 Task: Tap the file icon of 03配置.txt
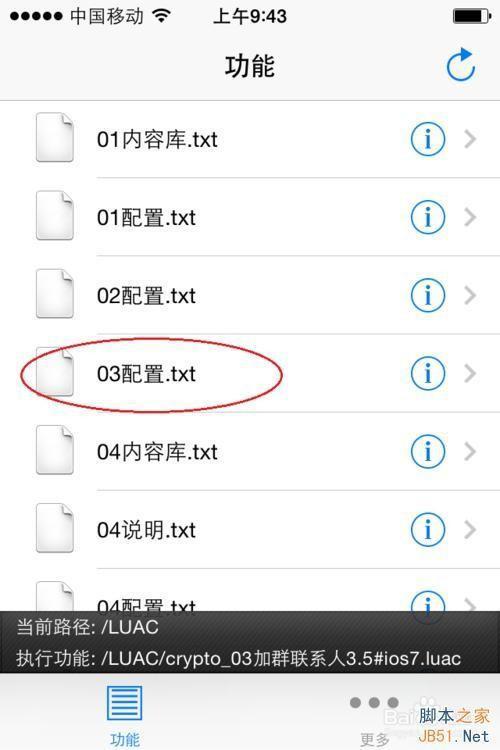pyautogui.click(x=55, y=372)
